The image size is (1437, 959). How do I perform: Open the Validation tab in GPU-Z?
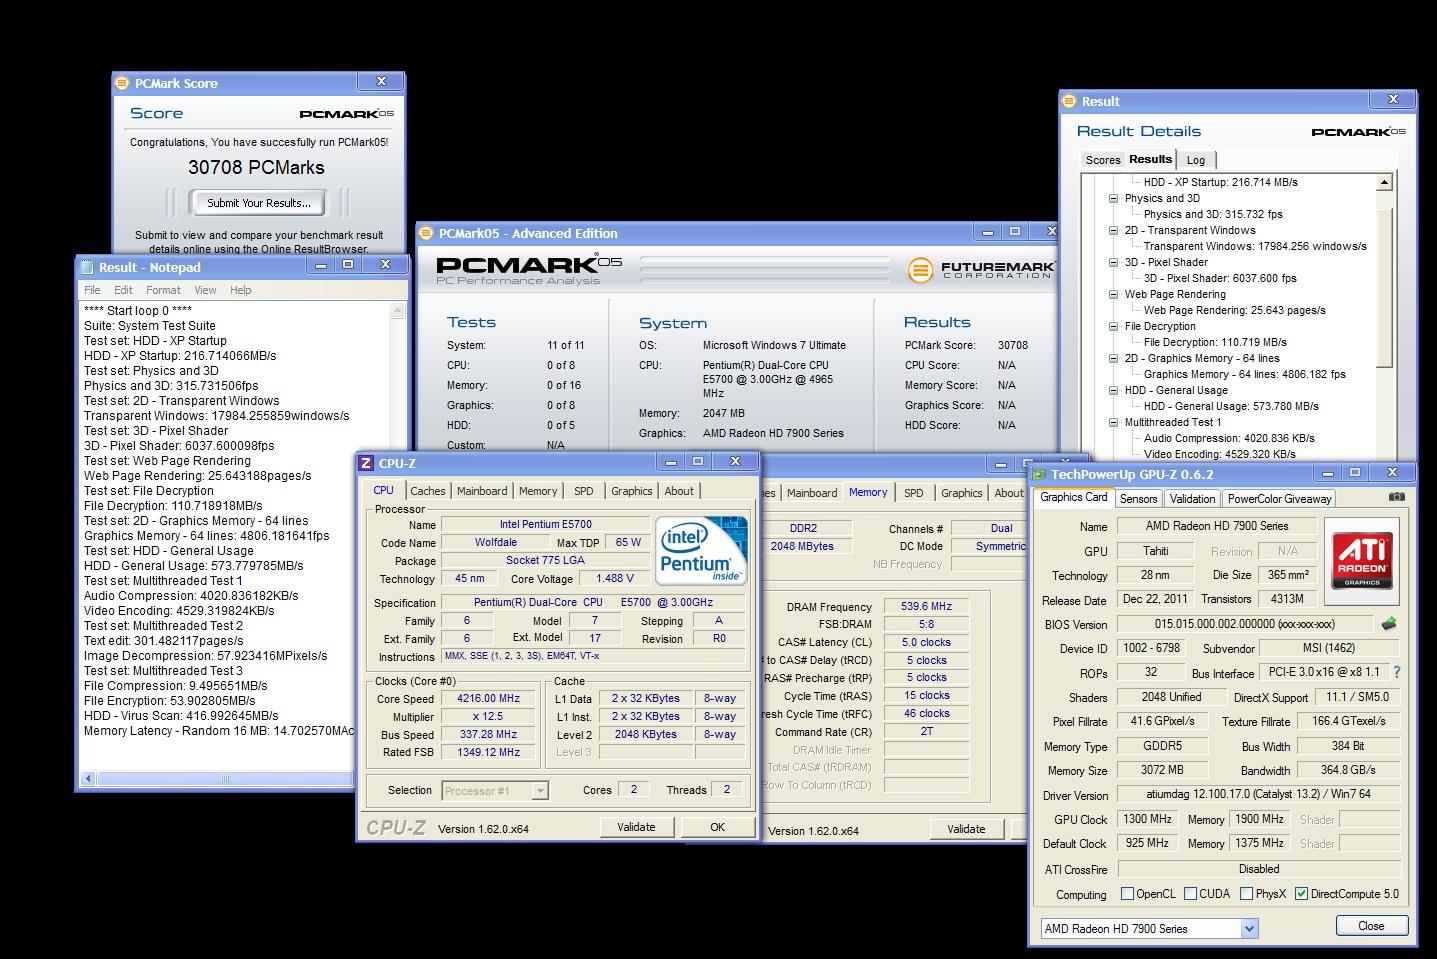(x=1192, y=499)
